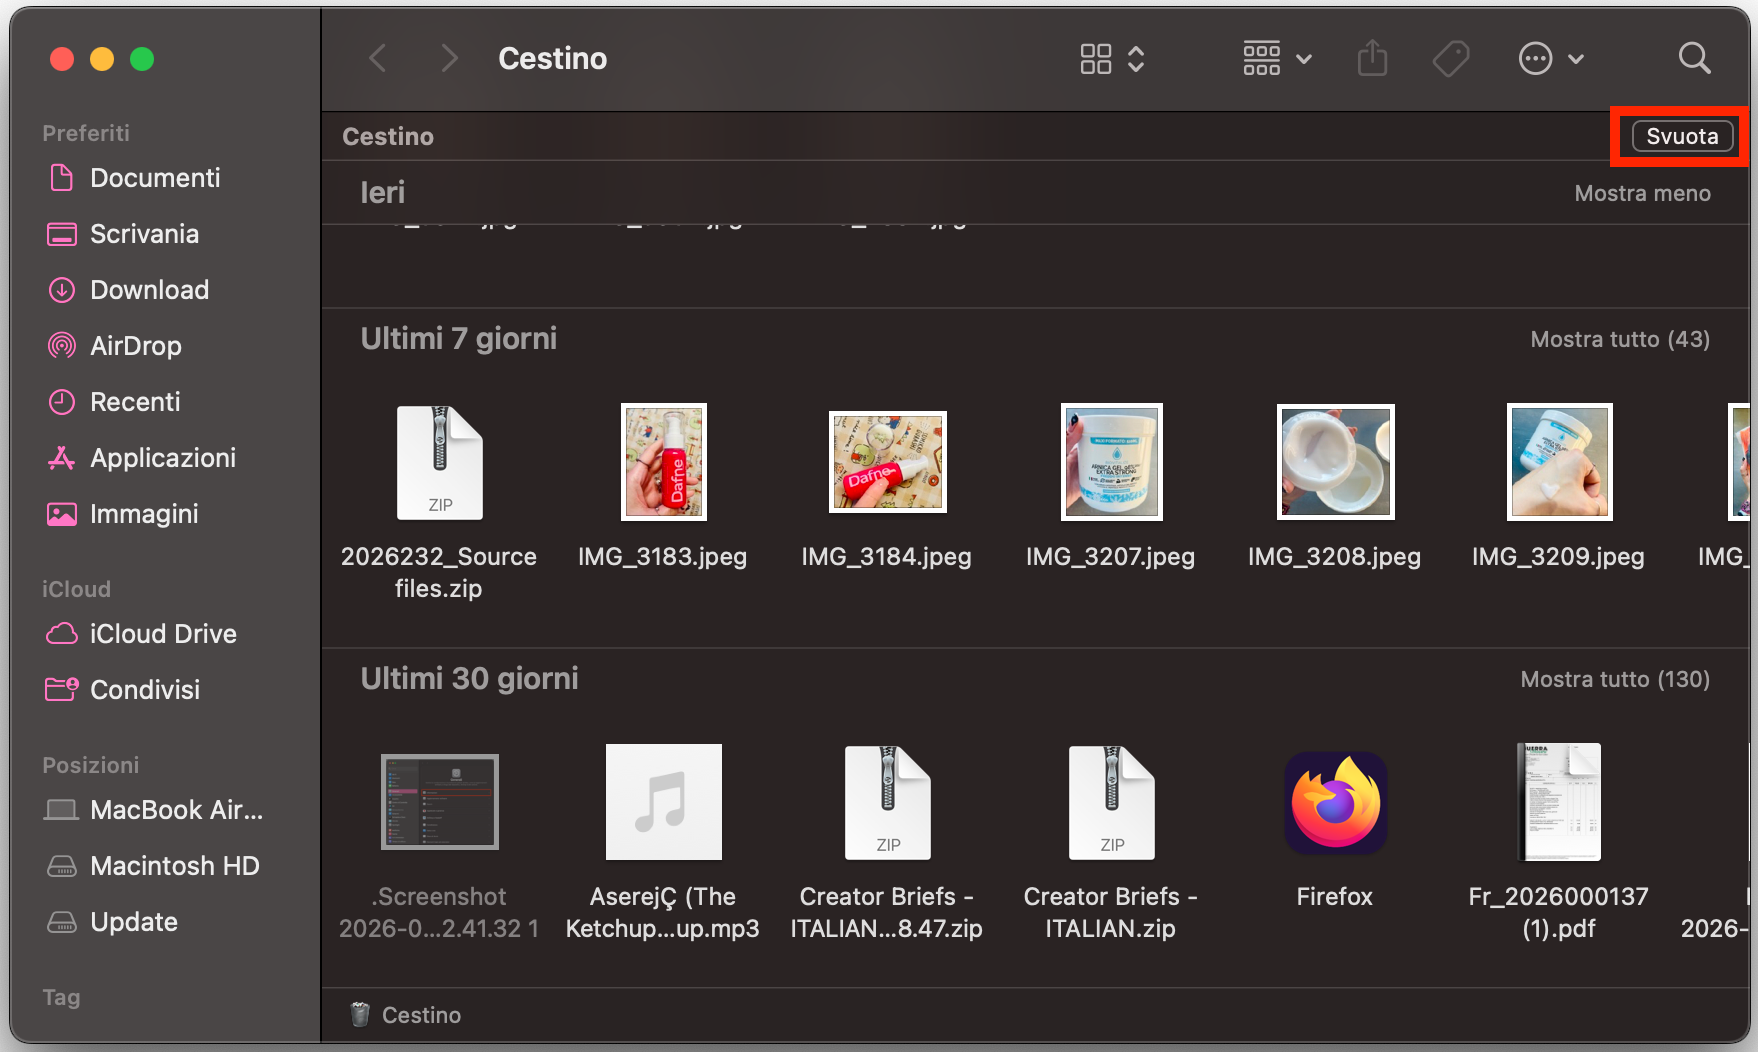Click the Tags icon in the toolbar
This screenshot has height=1052, width=1758.
tap(1450, 58)
